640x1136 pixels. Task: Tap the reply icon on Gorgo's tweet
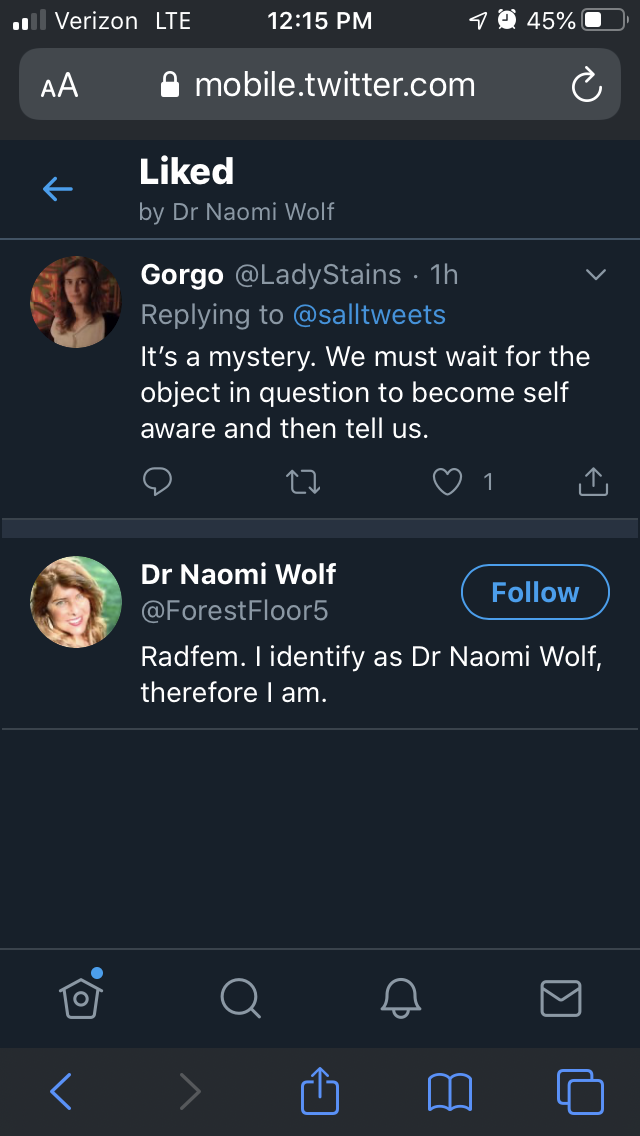click(x=158, y=482)
